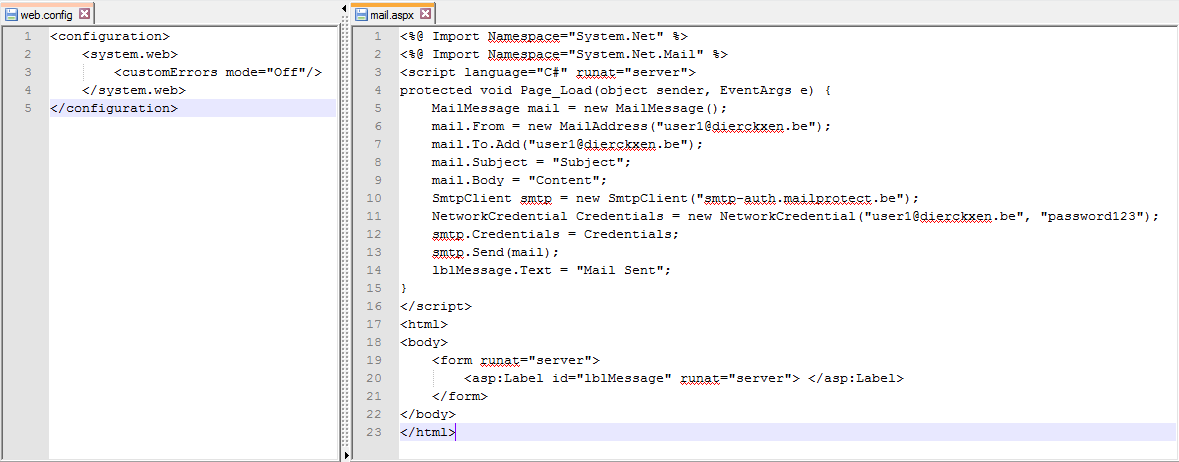Image resolution: width=1179 pixels, height=462 pixels.
Task: Click the new SmtpClient line
Action: tap(675, 199)
